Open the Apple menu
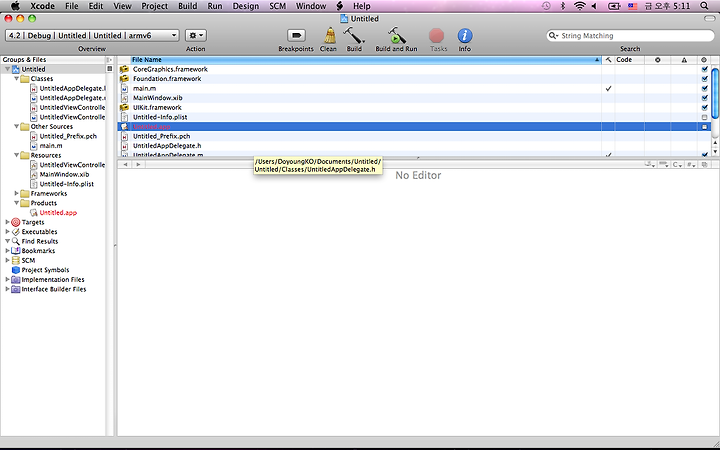 tap(15, 6)
